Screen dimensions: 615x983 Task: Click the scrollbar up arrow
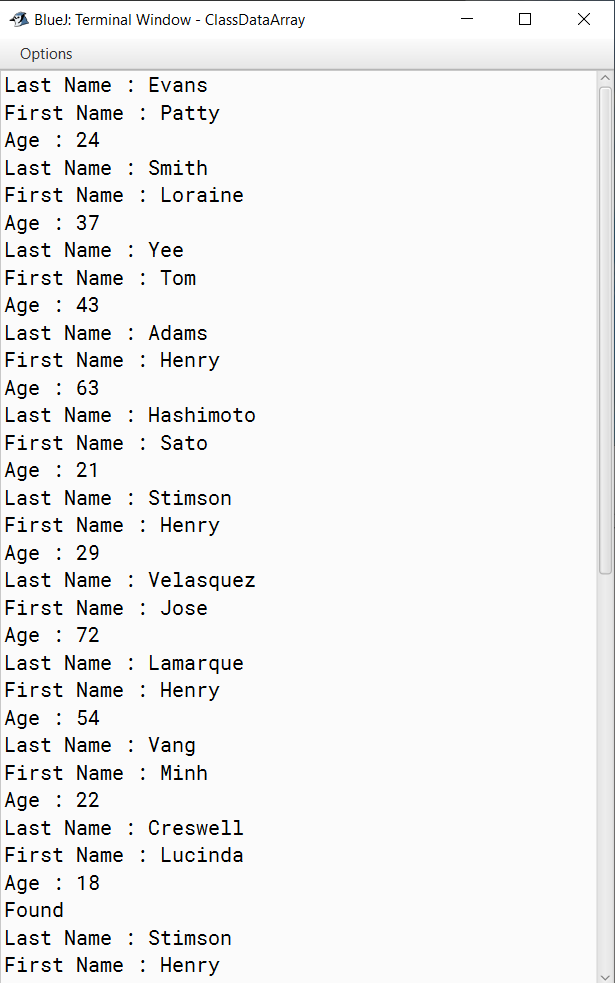[x=605, y=78]
